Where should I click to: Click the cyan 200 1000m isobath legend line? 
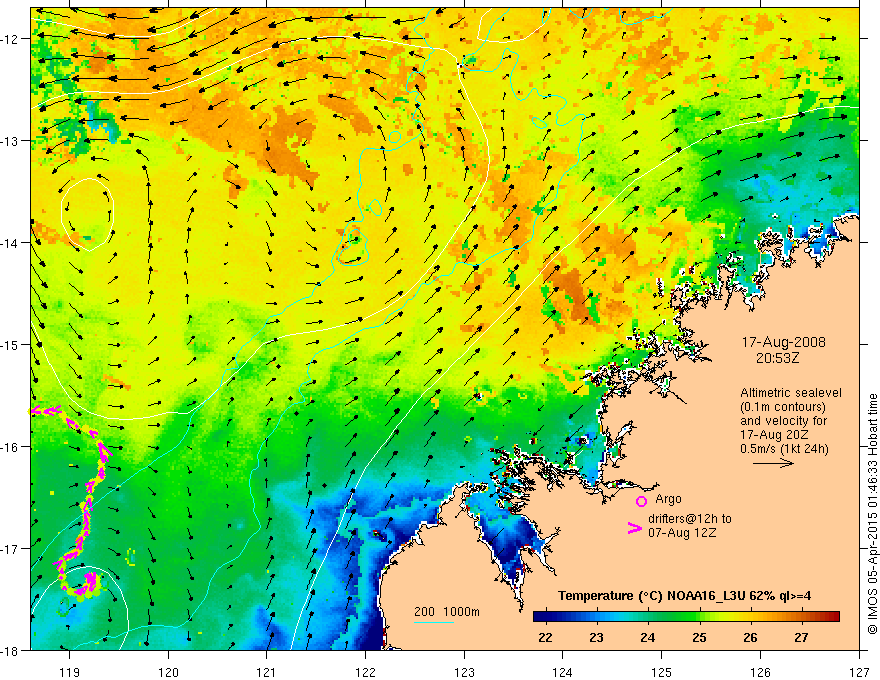433,622
